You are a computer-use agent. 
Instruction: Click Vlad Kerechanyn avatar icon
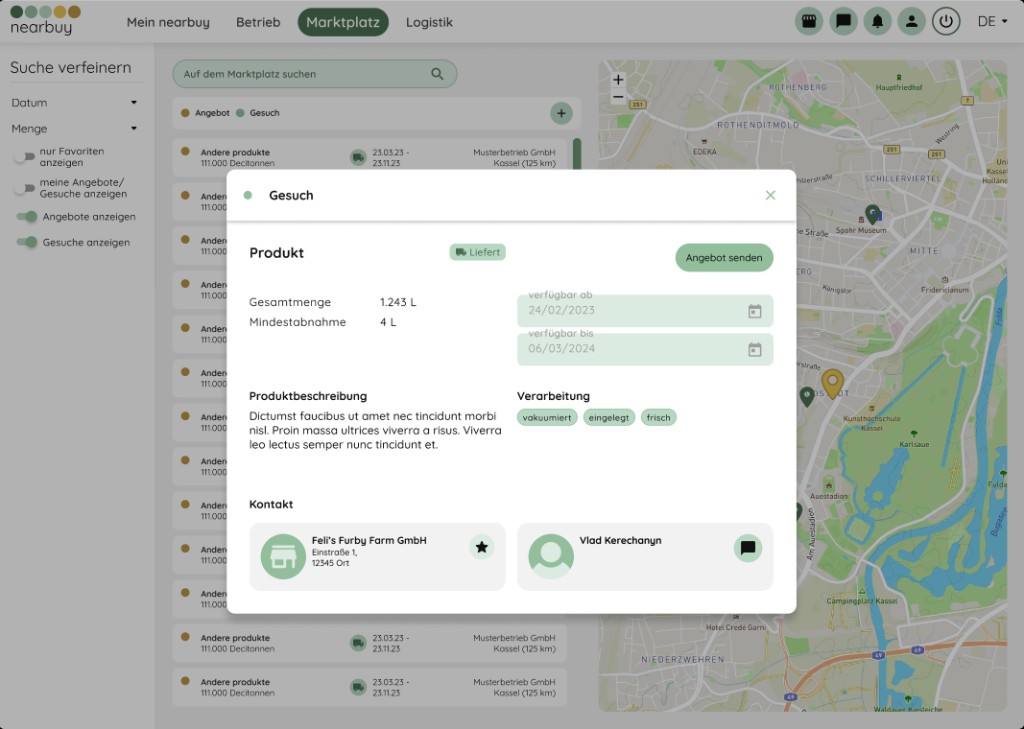(551, 557)
